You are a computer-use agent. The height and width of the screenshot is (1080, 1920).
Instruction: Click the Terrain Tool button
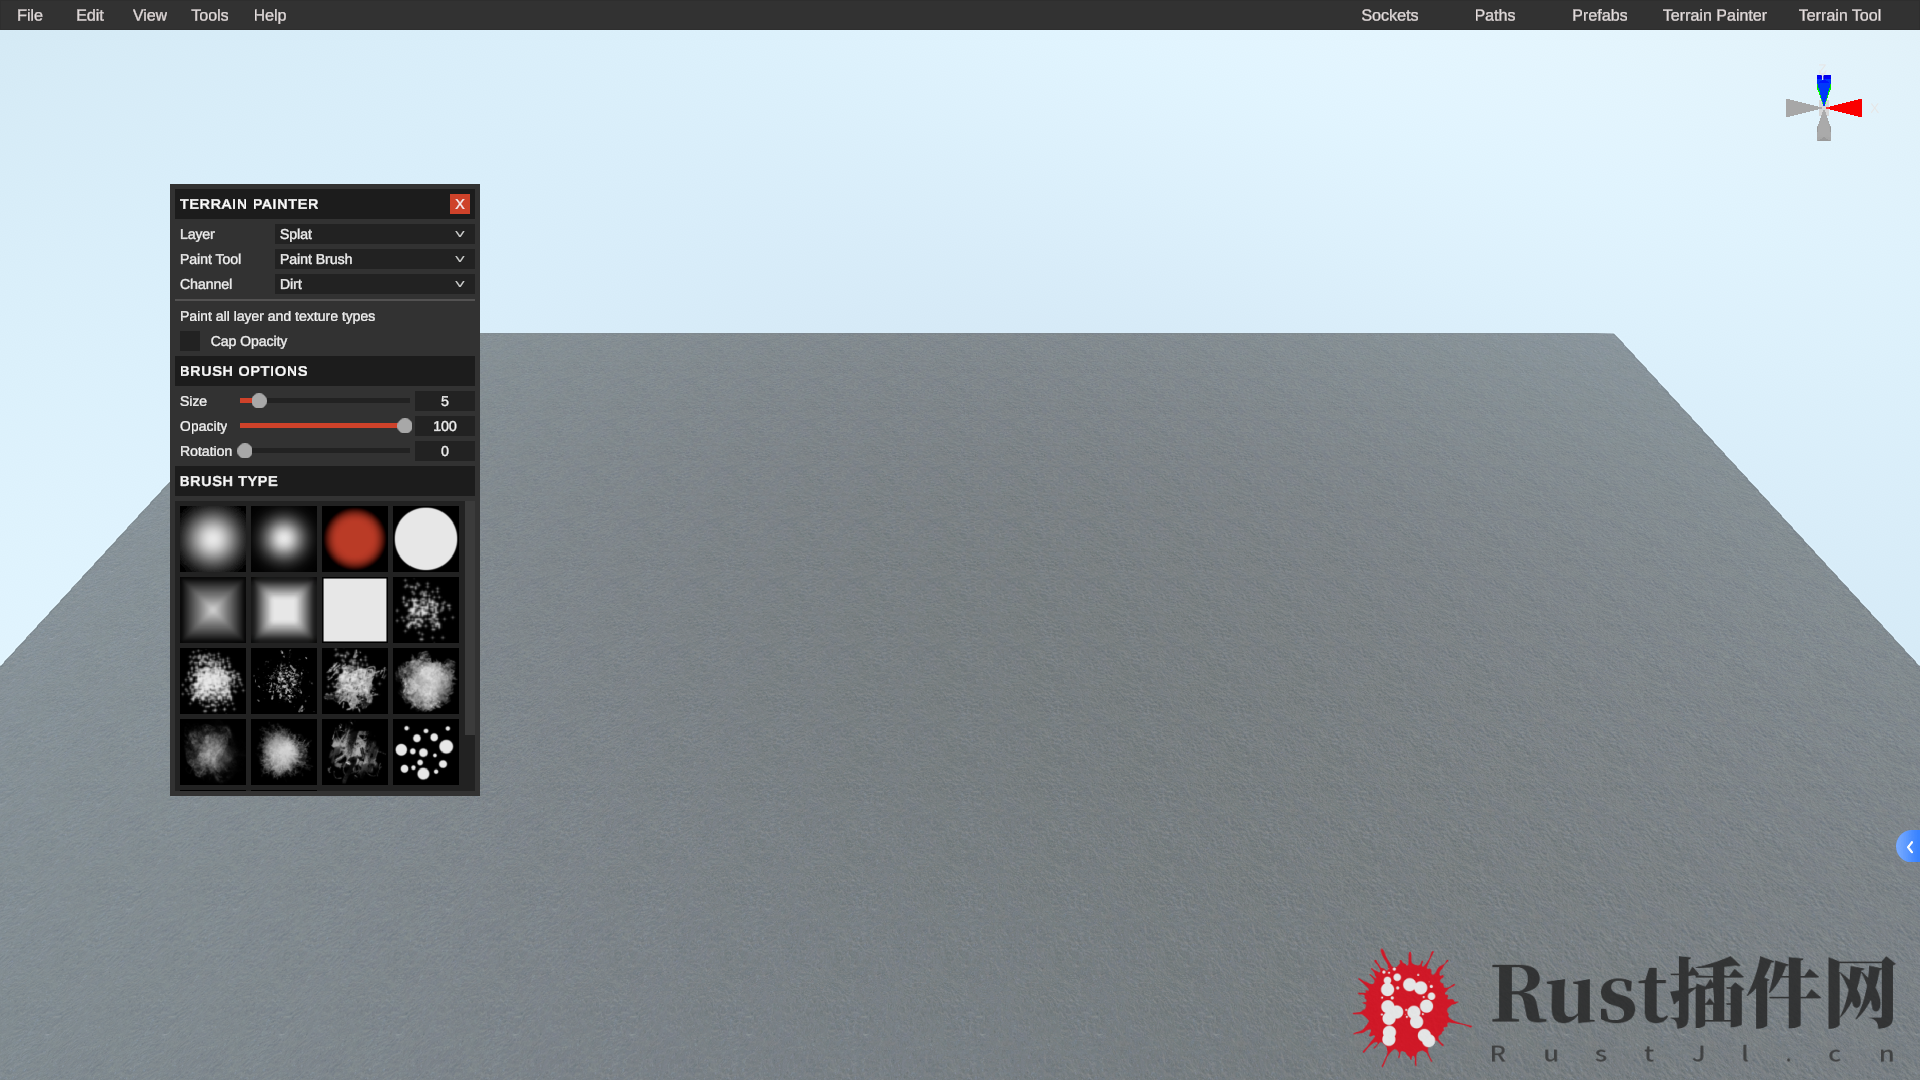tap(1839, 15)
